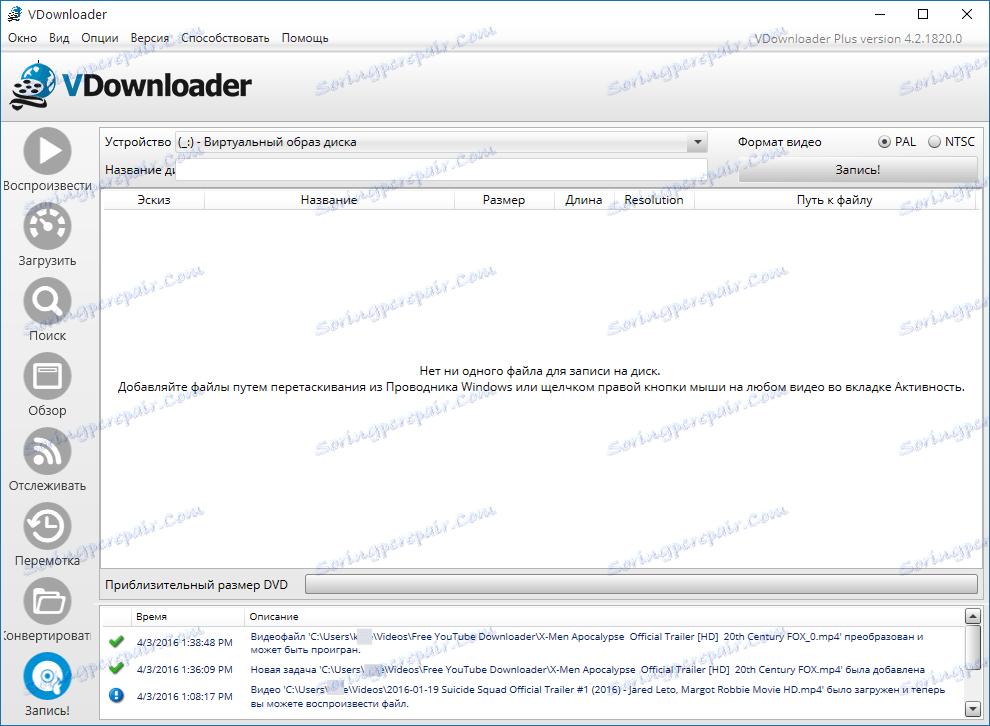Open the Конвертировать conversion tool

(x=46, y=602)
